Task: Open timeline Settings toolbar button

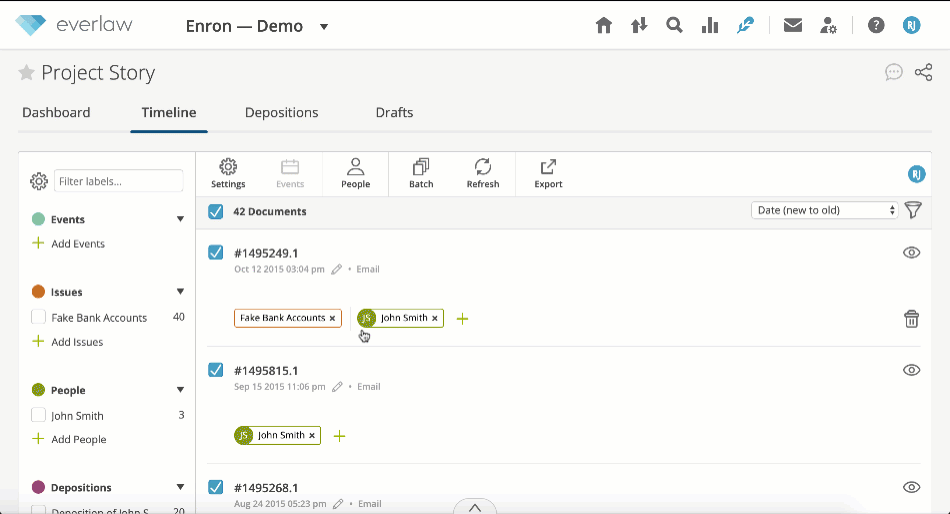Action: 228,174
